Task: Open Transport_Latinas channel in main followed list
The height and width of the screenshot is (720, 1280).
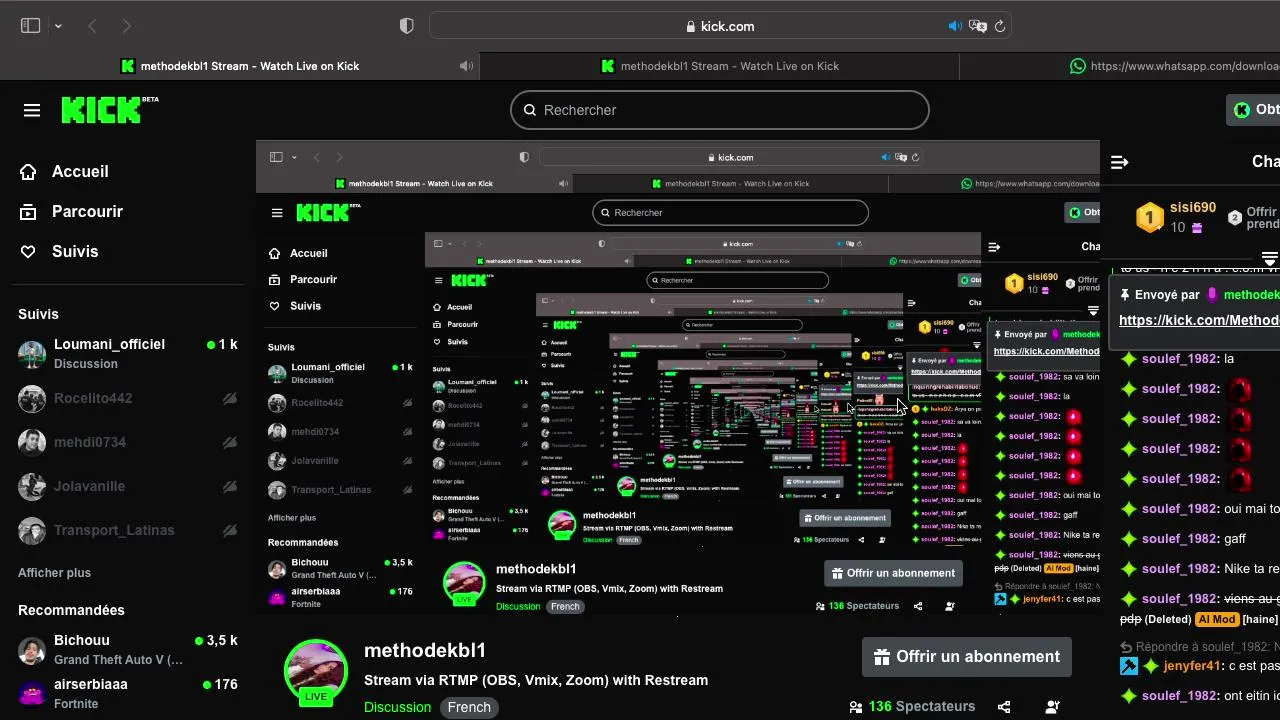Action: pyautogui.click(x=128, y=530)
